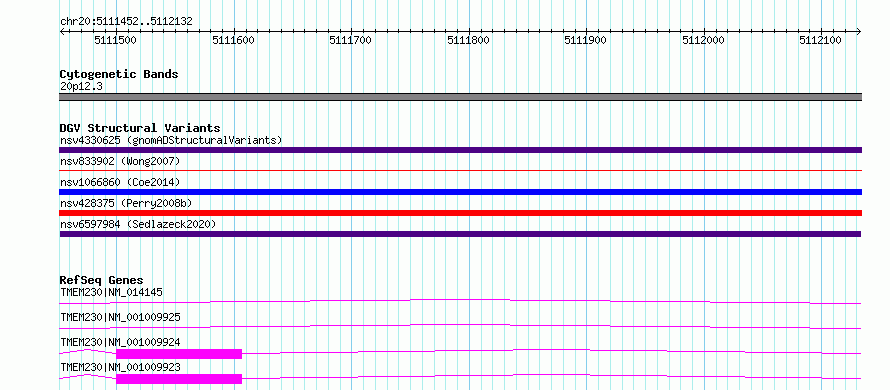The image size is (890, 390).
Task: Click the purple nsv4330625 variant bar
Action: 460,150
